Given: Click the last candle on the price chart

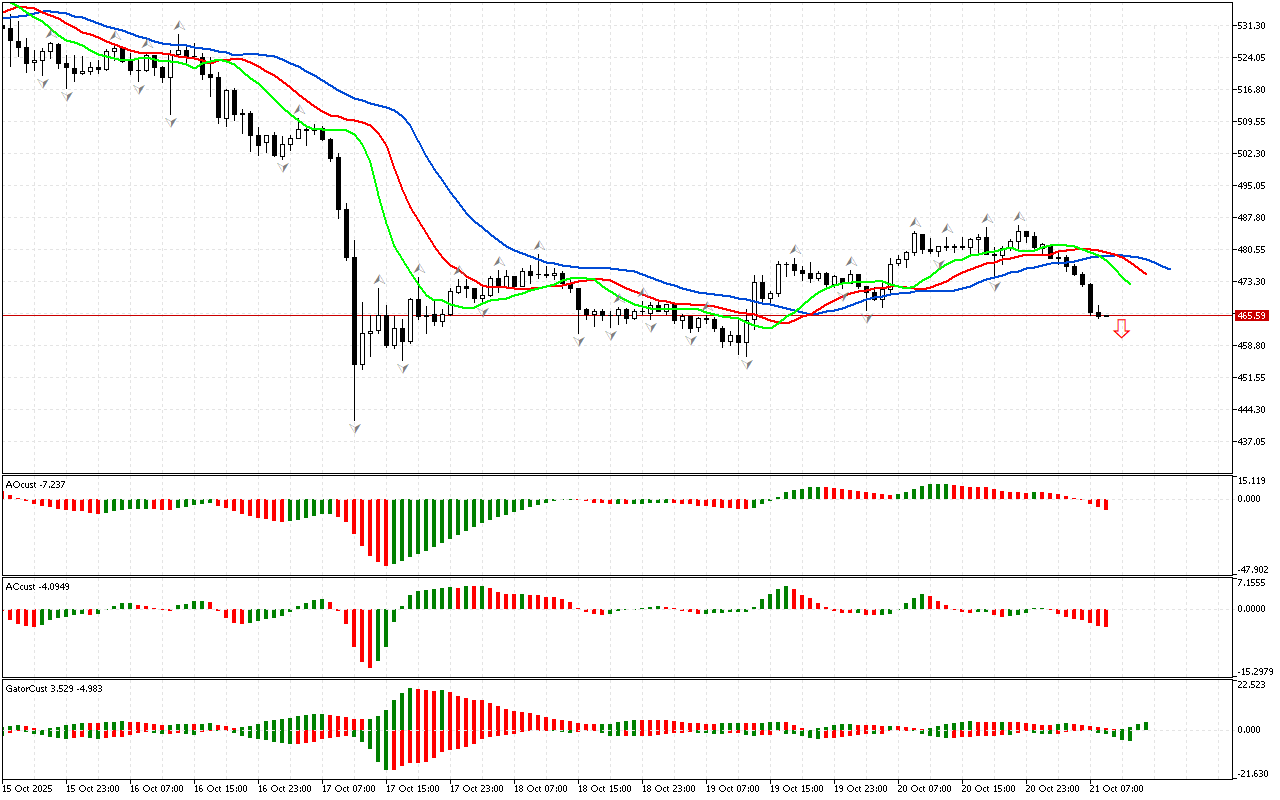Looking at the screenshot, I should pos(1106,316).
